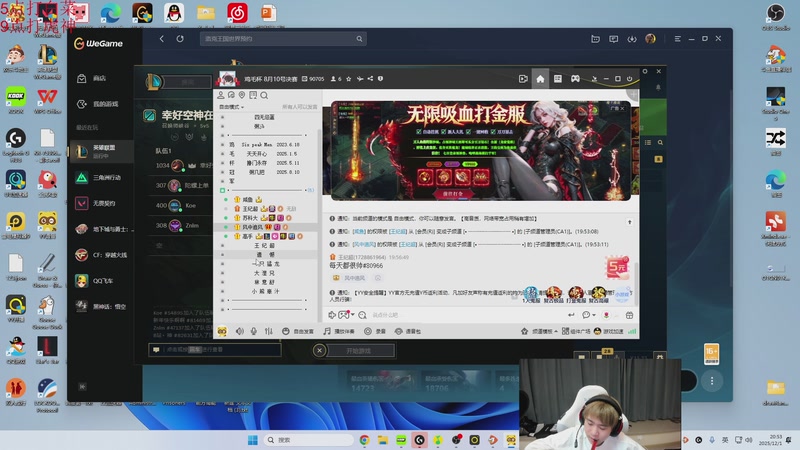Collapse the WeGame sidebar arrow
This screenshot has width=800, height=450.
pos(82,387)
